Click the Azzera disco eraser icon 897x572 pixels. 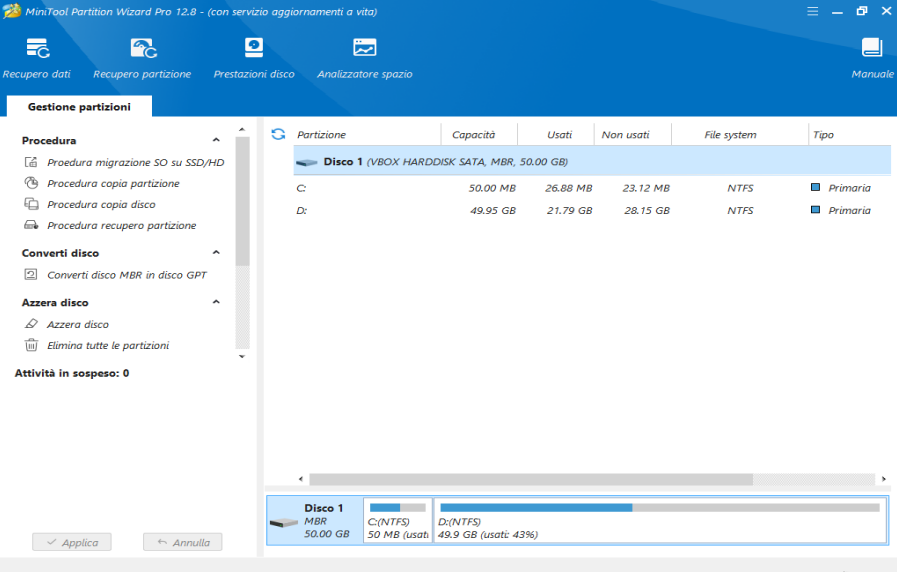coord(31,324)
